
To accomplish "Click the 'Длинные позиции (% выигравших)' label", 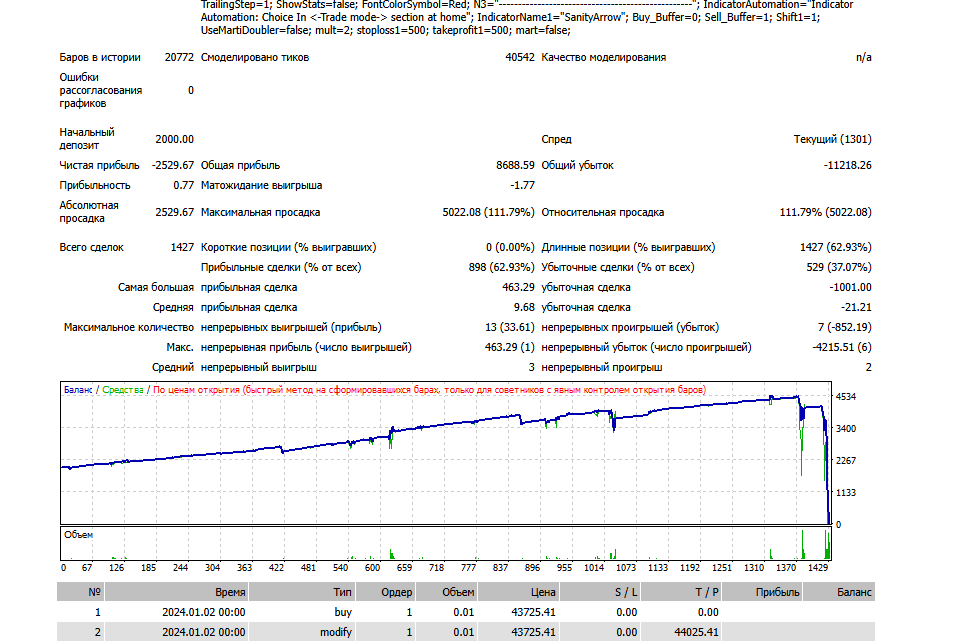I will click(x=628, y=247).
